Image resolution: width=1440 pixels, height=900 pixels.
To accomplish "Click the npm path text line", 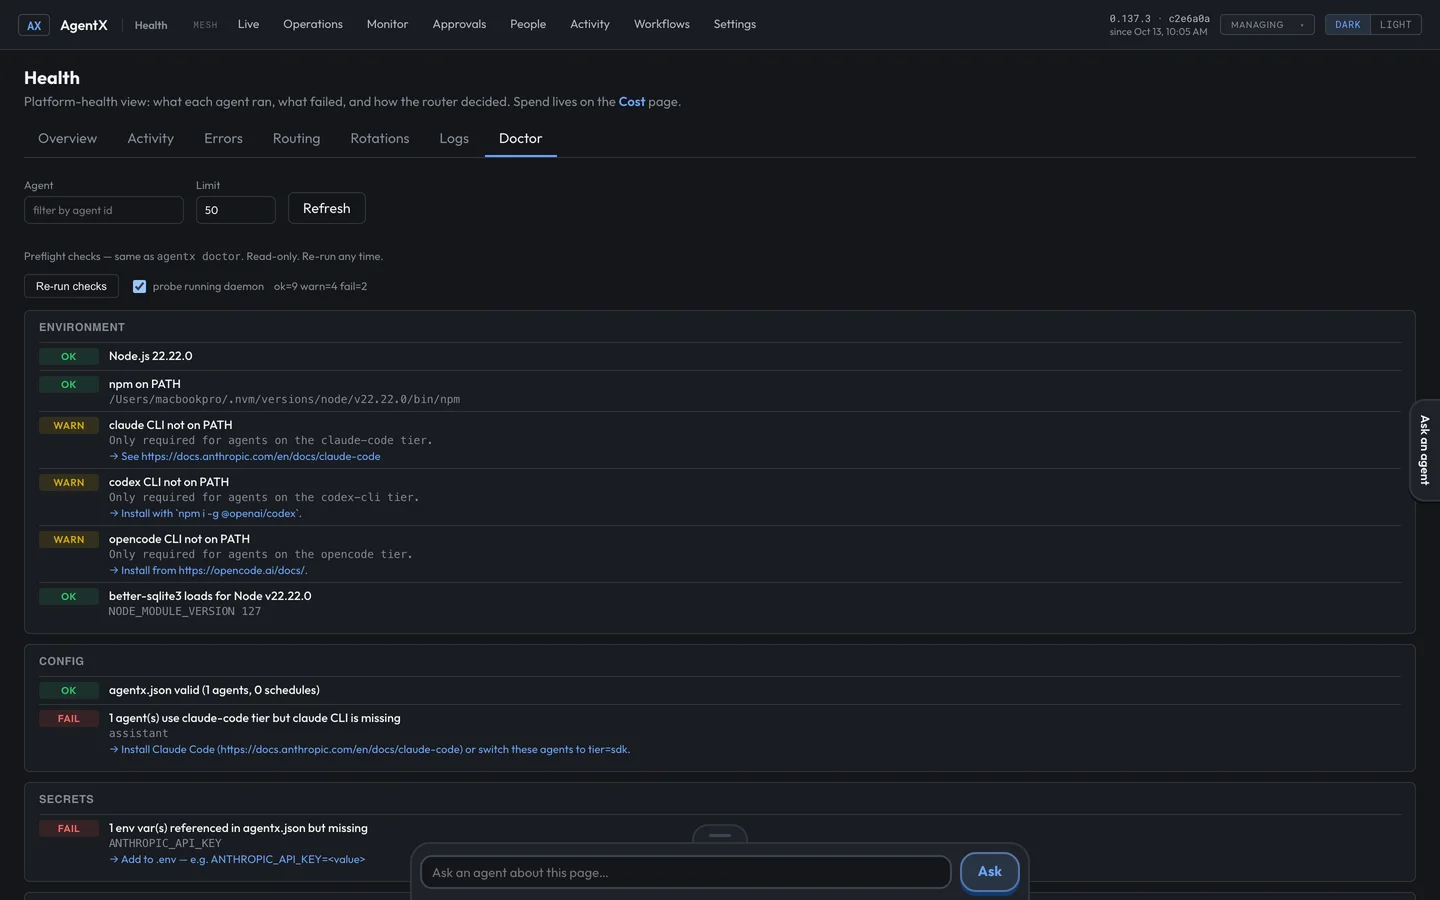I will click(284, 400).
